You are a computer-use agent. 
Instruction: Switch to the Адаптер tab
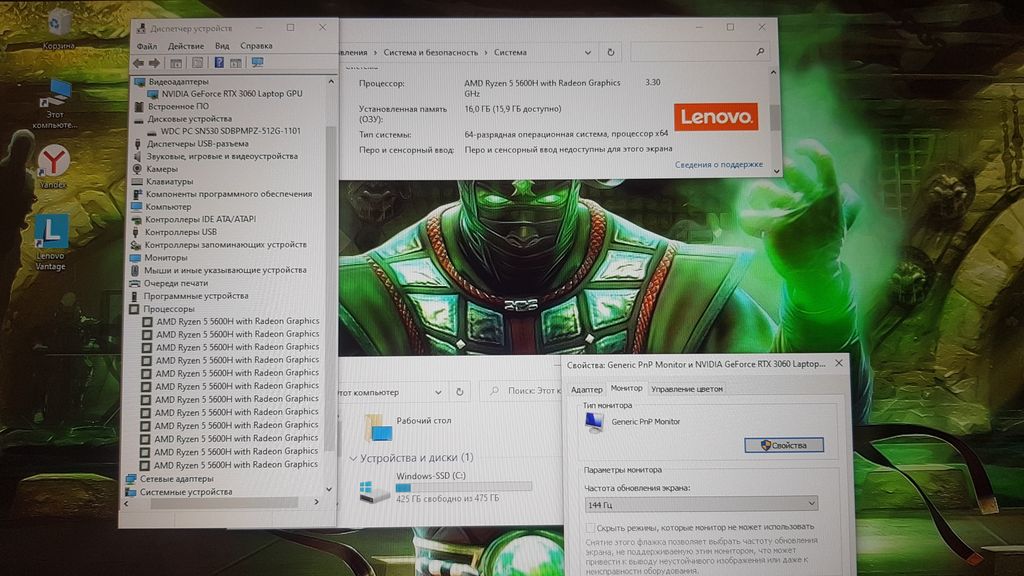click(x=586, y=389)
